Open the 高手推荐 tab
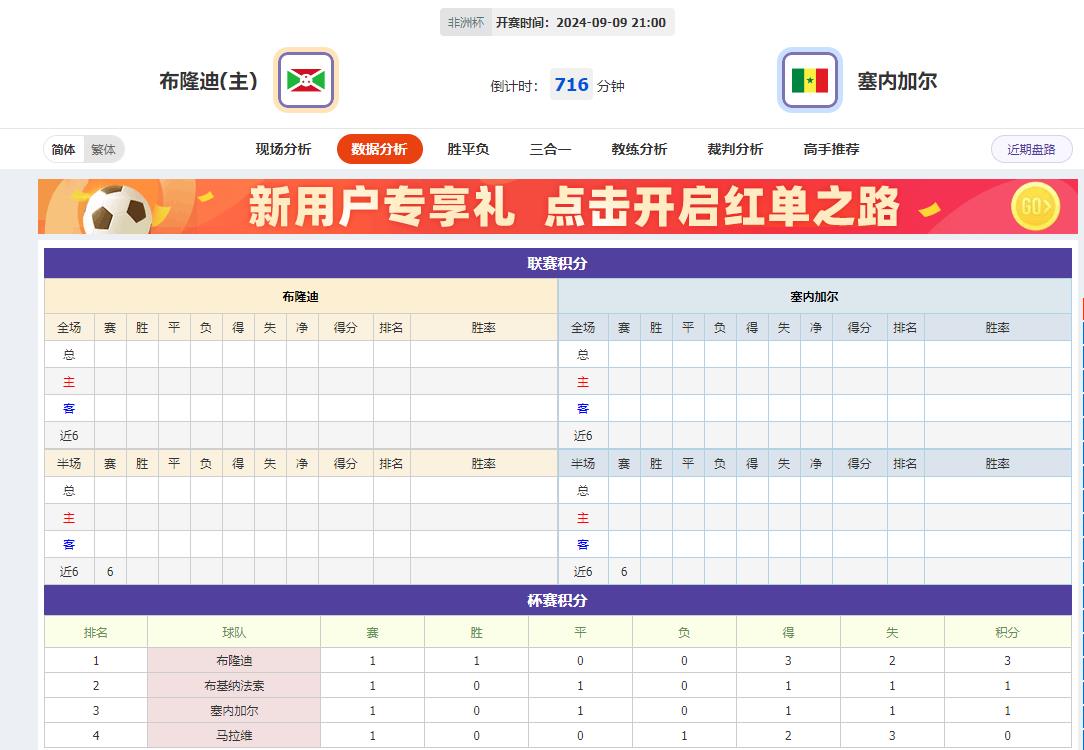The width and height of the screenshot is (1084, 750). (x=829, y=148)
